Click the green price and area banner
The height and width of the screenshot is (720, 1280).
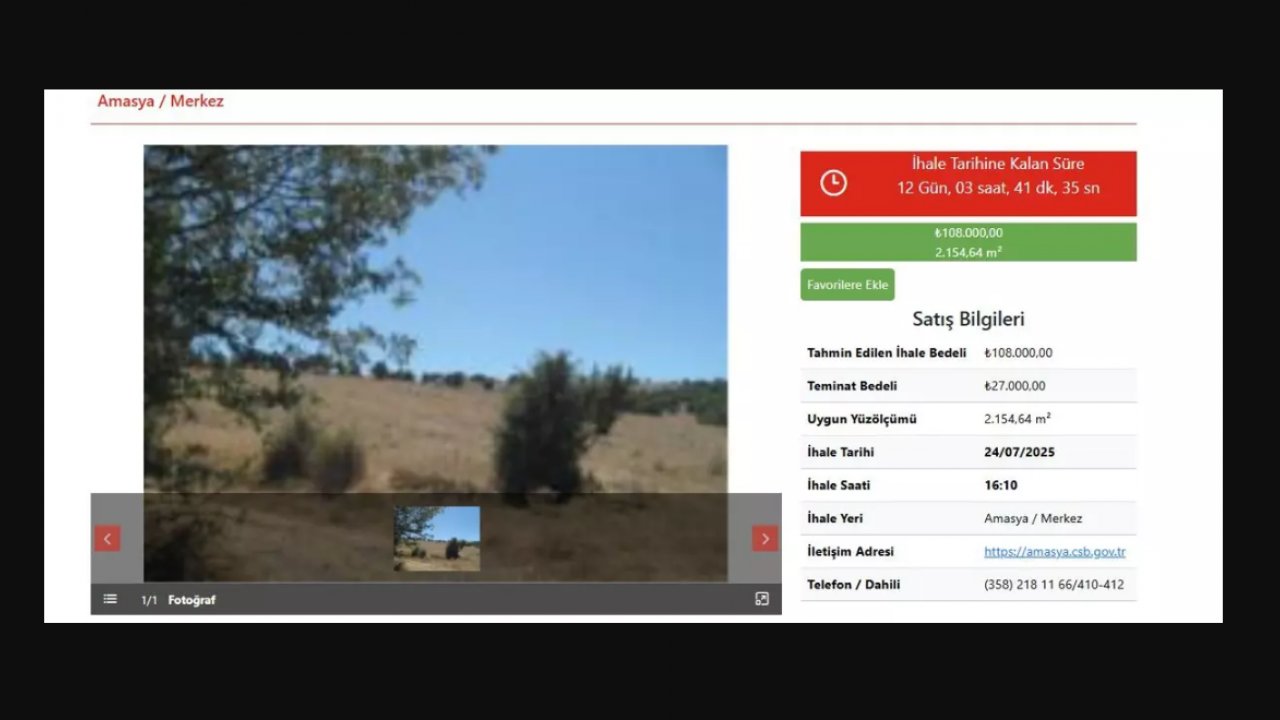pyautogui.click(x=968, y=242)
